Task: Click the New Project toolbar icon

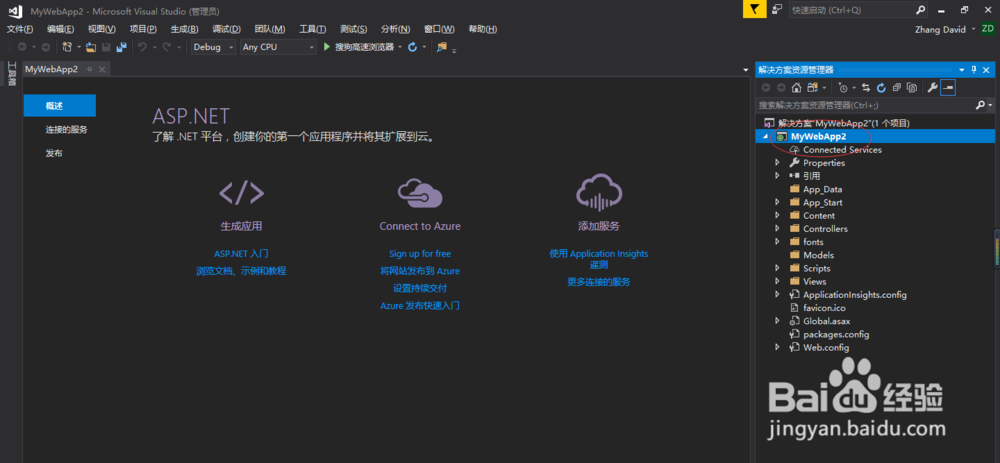Action: [x=68, y=47]
